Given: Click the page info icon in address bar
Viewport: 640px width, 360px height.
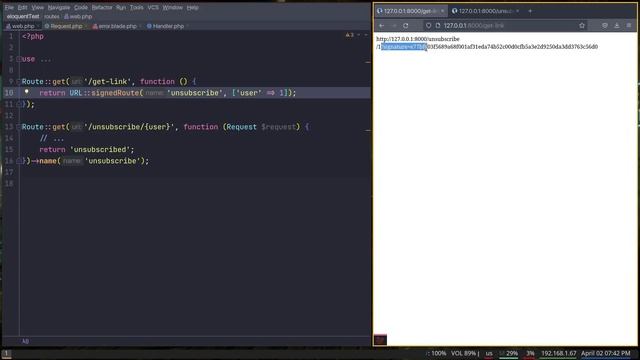Looking at the screenshot, I should click(x=438, y=26).
